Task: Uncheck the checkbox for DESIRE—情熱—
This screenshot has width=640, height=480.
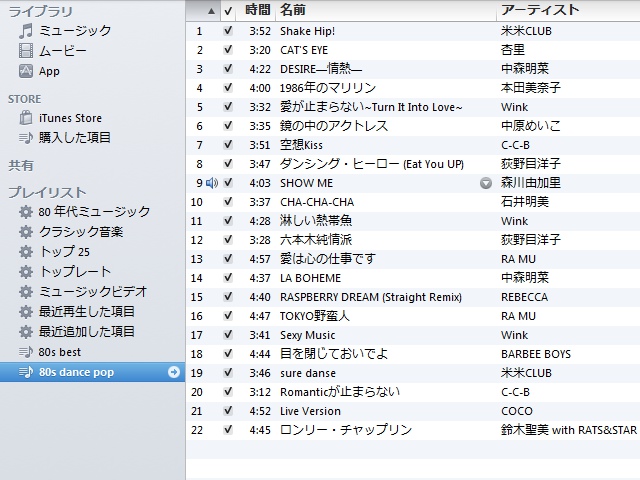Action: (x=228, y=69)
